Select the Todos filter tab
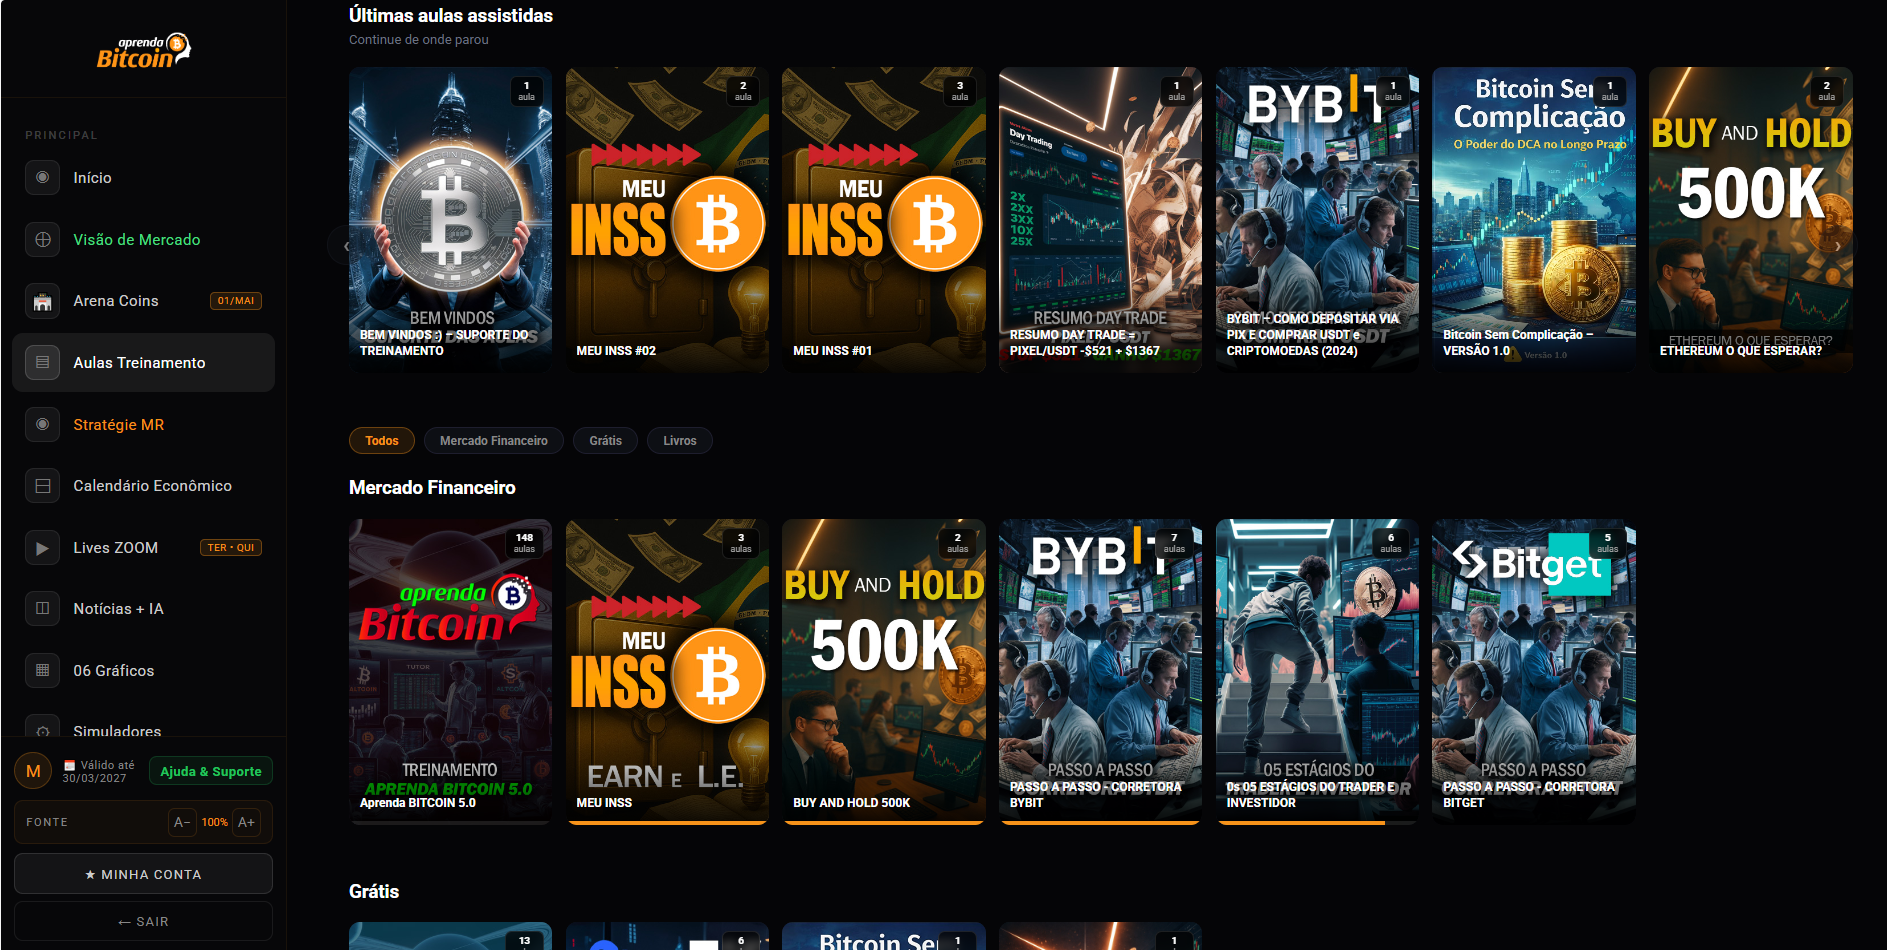This screenshot has height=950, width=1887. pyautogui.click(x=382, y=441)
